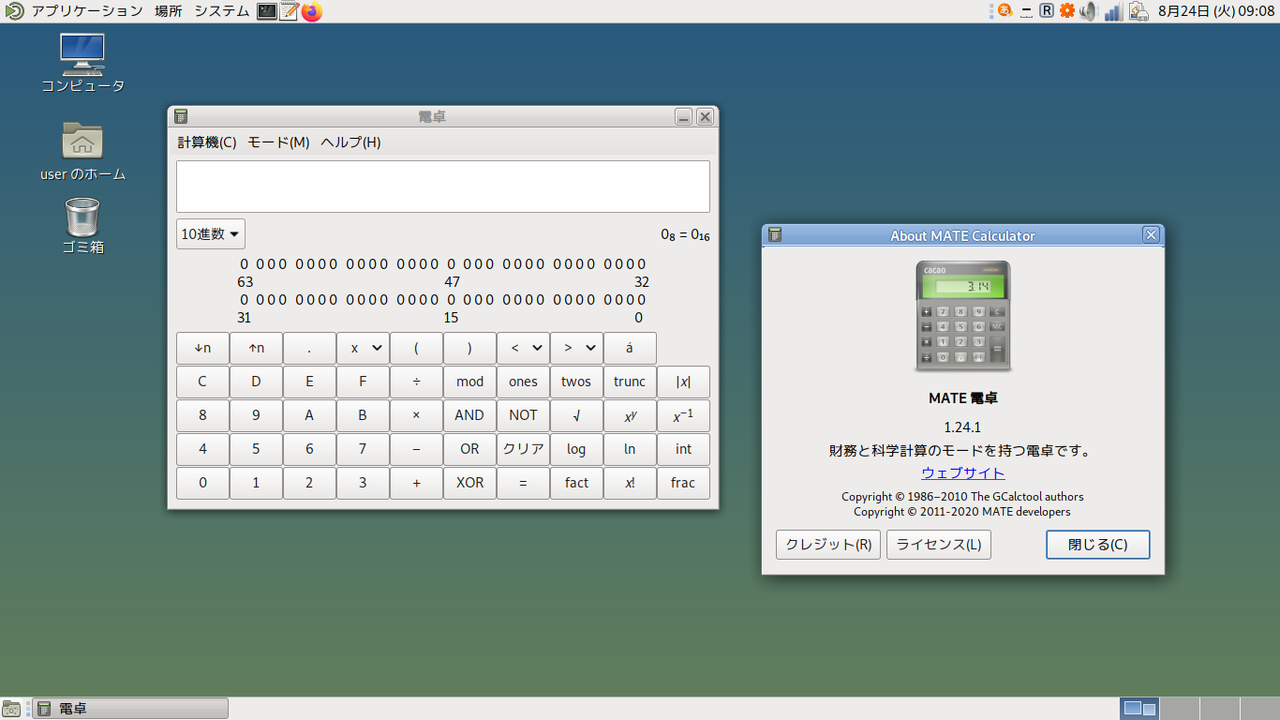Screen dimensions: 1280x720
Task: Expand the x variable dropdown button
Action: (x=362, y=348)
